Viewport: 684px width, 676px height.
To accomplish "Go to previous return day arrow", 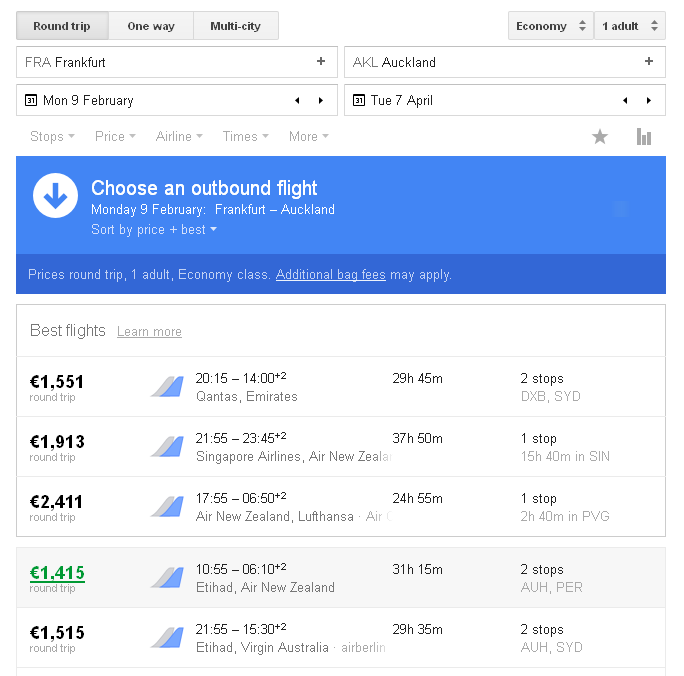I will [x=625, y=101].
